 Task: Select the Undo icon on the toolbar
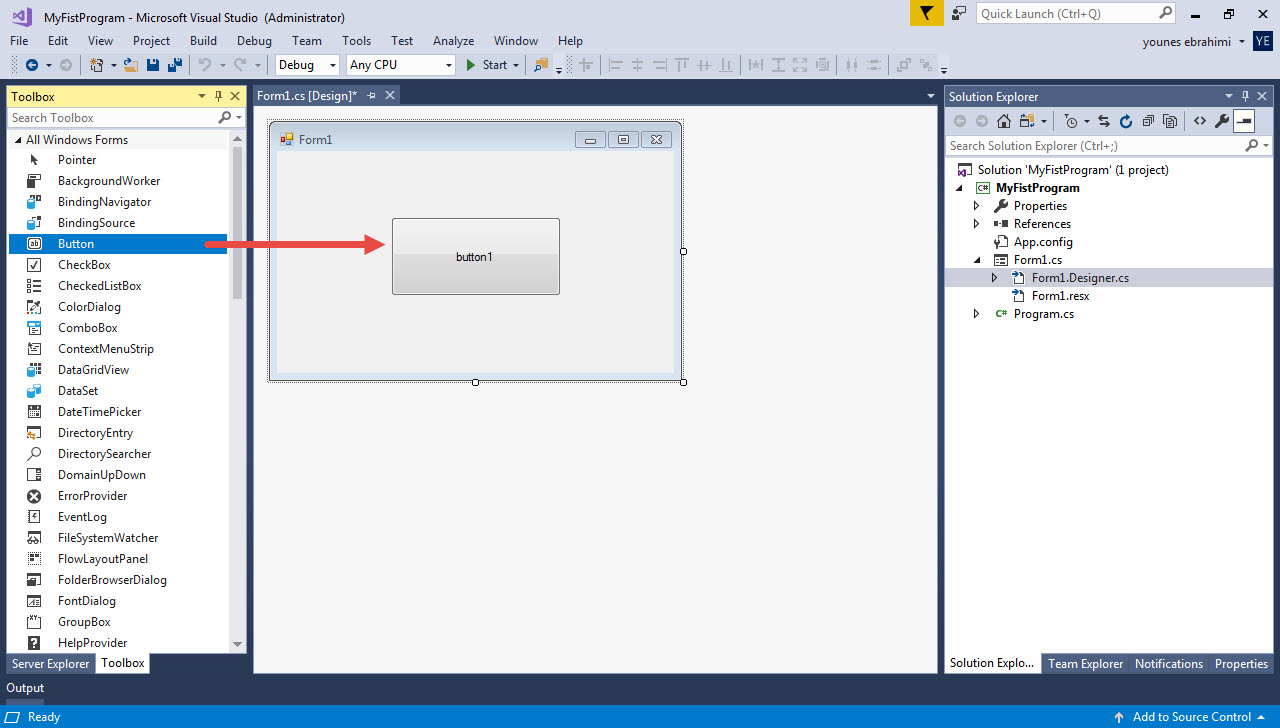click(x=205, y=63)
